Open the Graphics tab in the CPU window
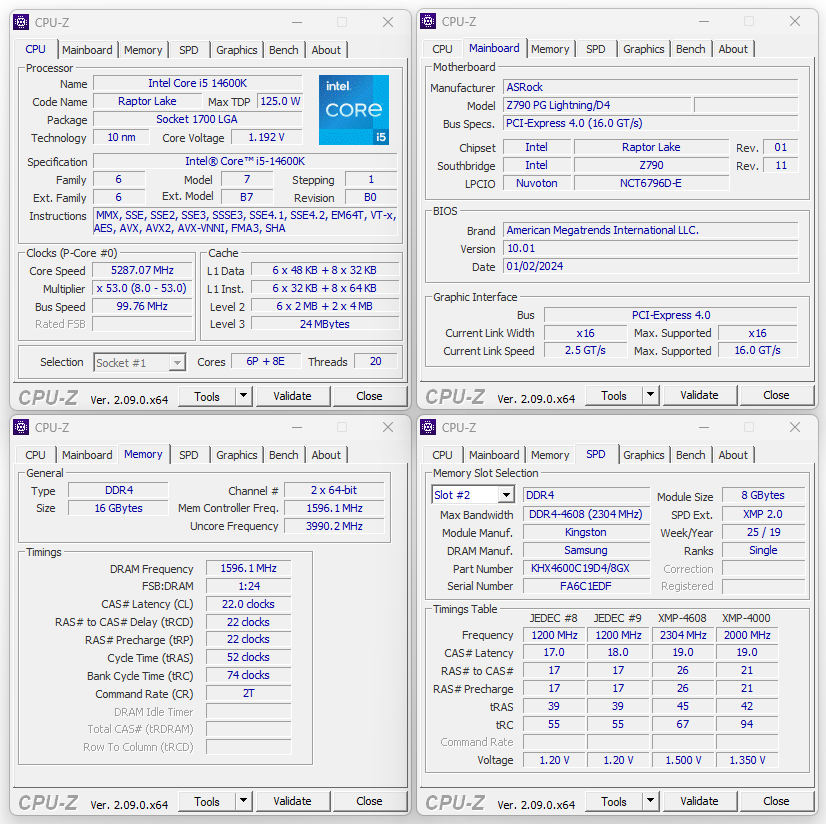 click(x=237, y=50)
